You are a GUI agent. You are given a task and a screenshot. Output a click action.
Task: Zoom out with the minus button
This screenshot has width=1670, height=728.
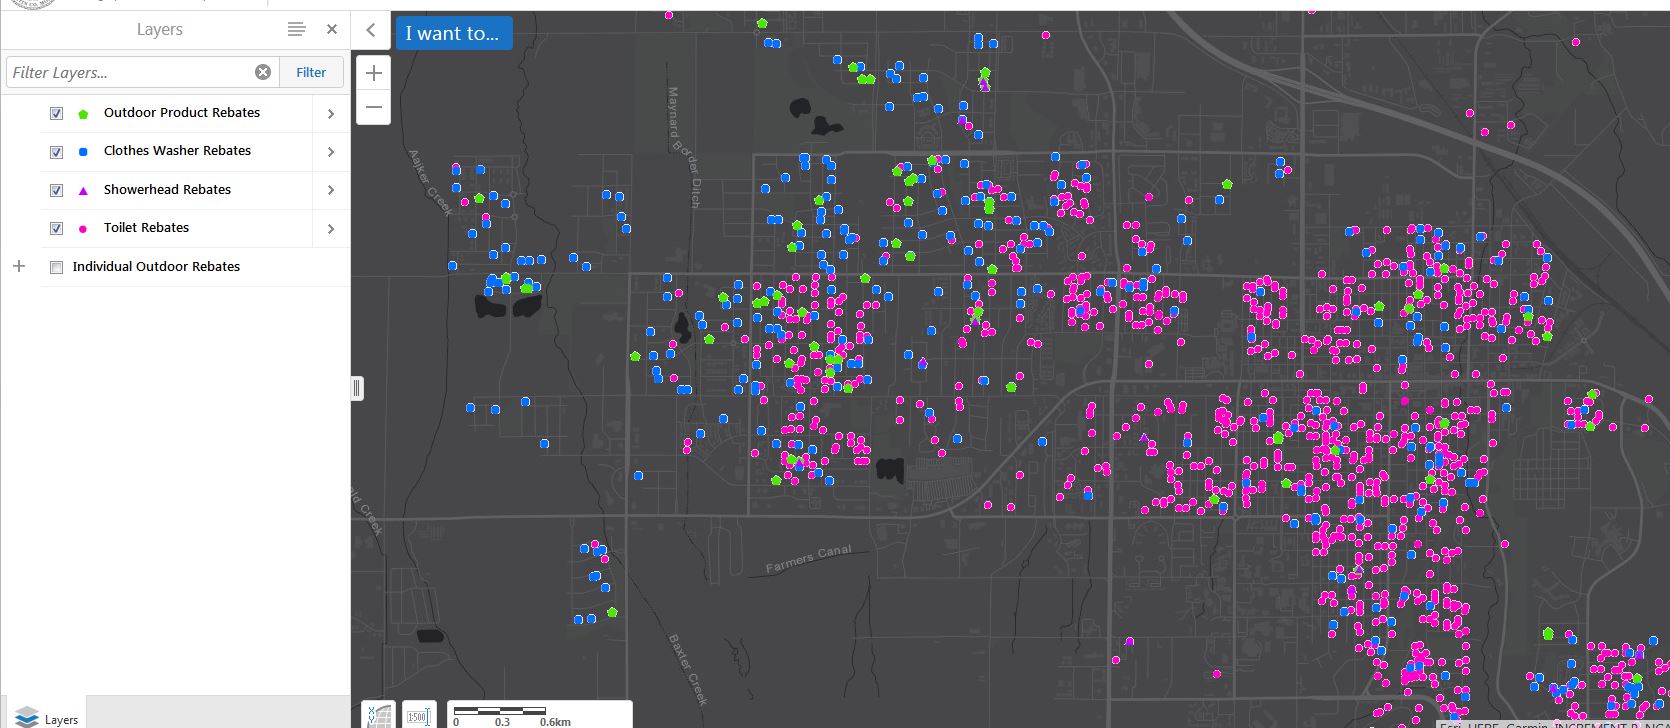click(x=373, y=107)
